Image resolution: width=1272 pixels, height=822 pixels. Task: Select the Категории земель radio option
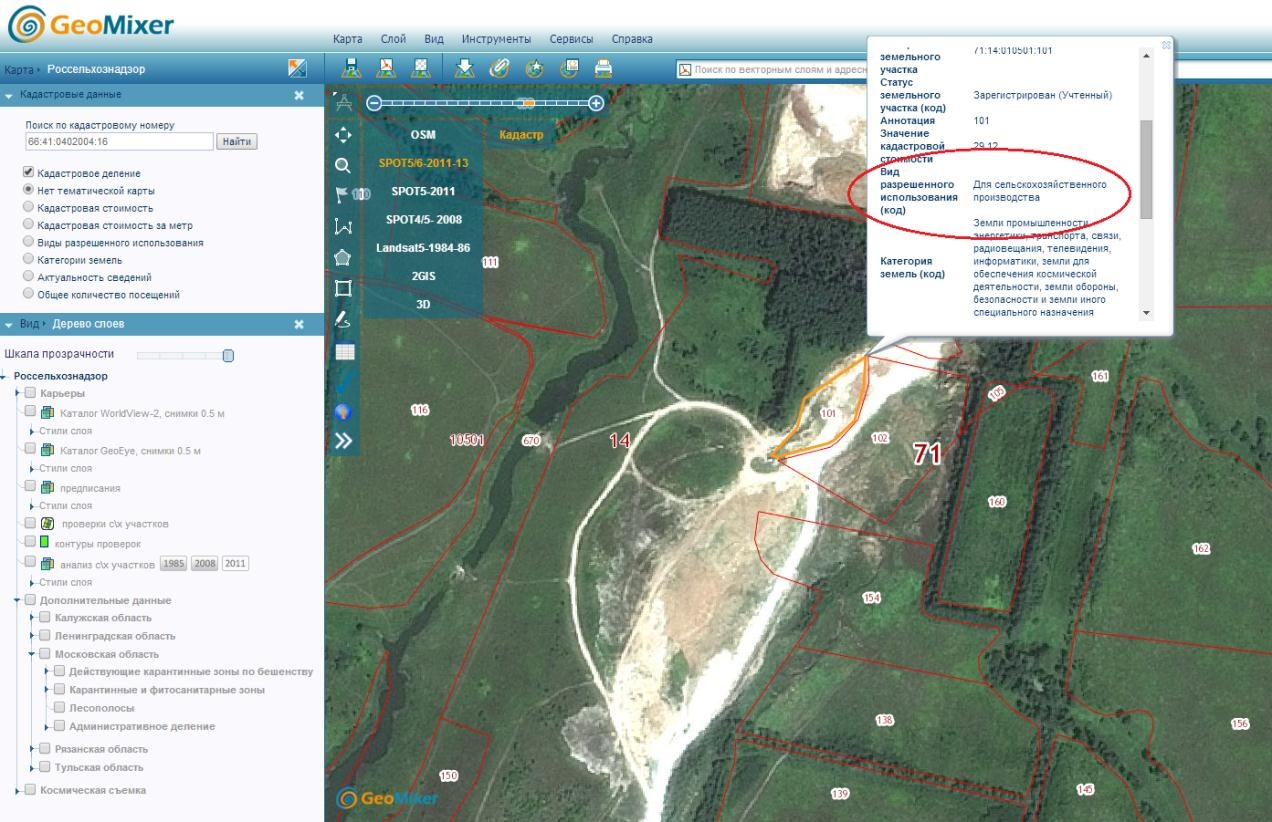click(29, 260)
